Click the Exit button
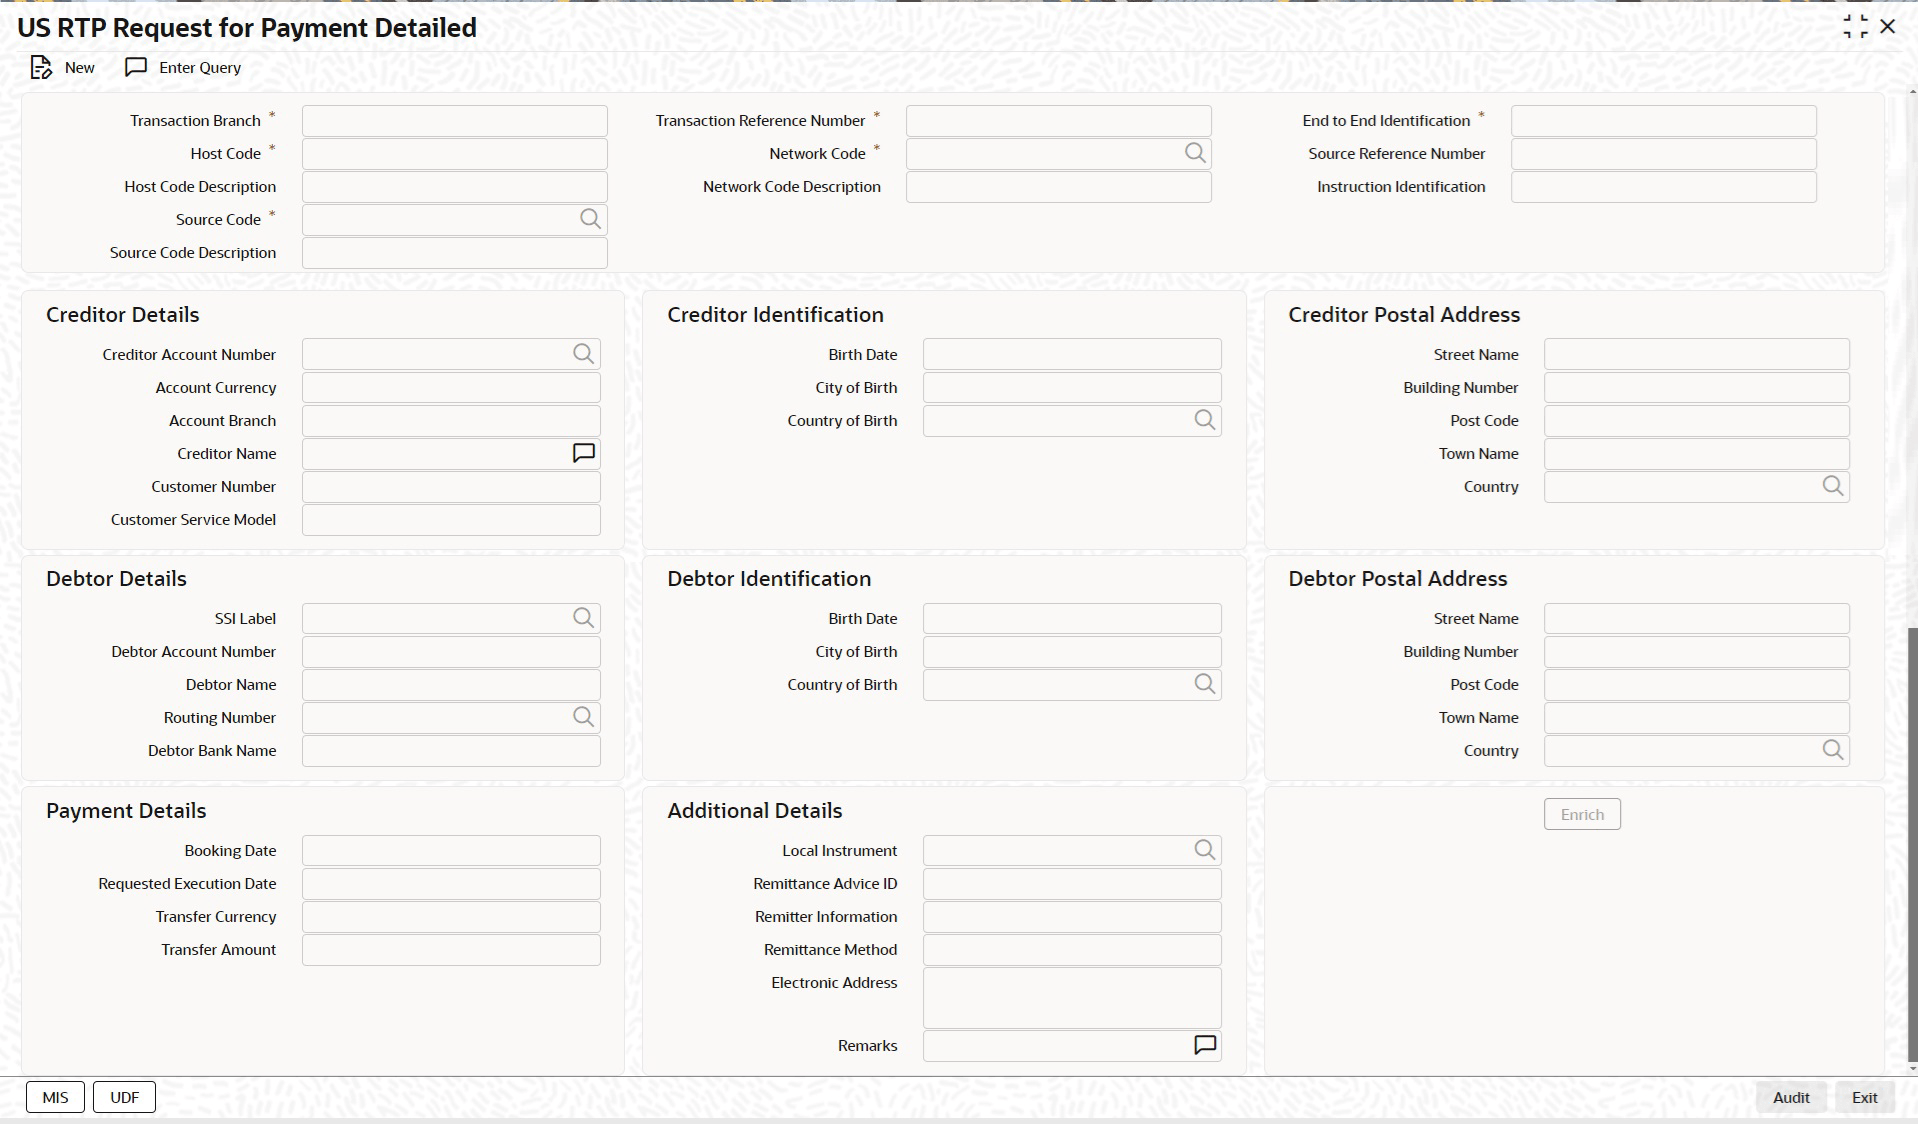This screenshot has width=1918, height=1126. pos(1864,1097)
